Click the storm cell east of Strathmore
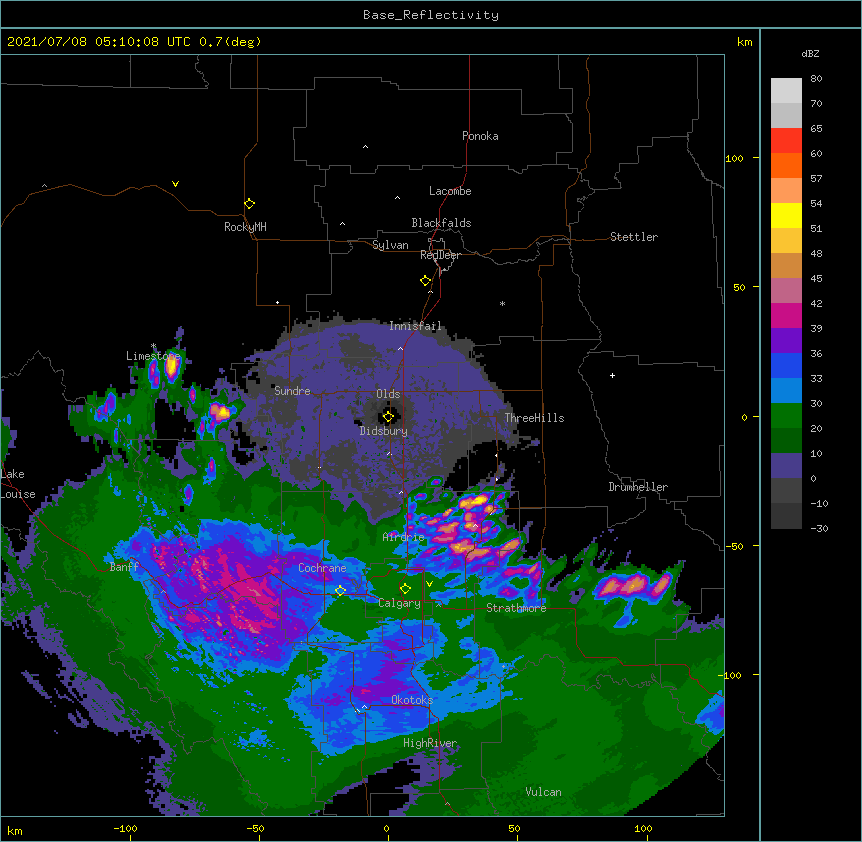Screen dimensions: 862x842 point(635,585)
